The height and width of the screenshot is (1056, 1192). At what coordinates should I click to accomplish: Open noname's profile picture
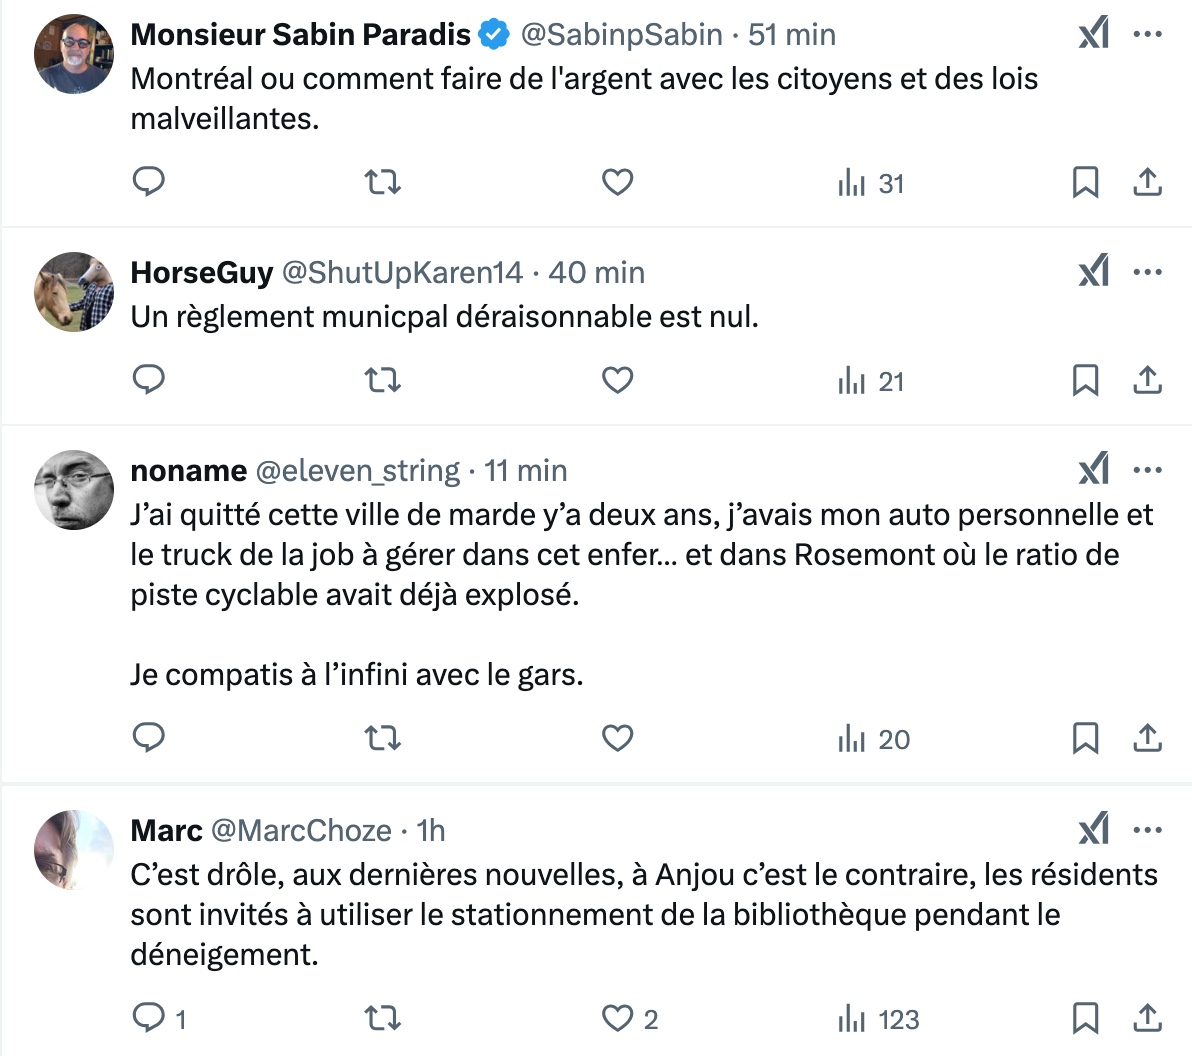(x=74, y=490)
